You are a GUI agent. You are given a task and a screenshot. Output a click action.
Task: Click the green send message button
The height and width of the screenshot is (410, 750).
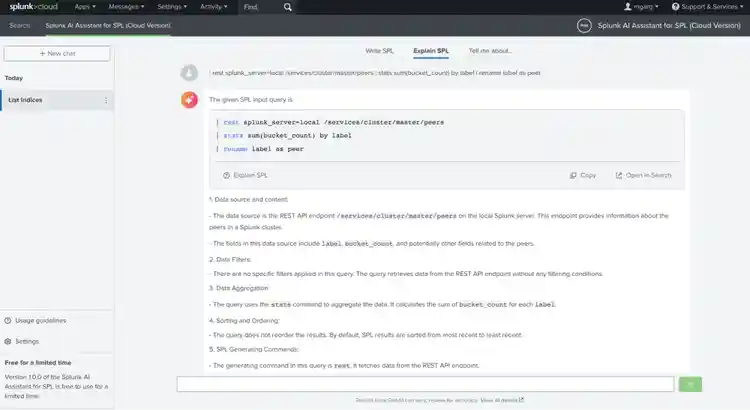pyautogui.click(x=690, y=384)
